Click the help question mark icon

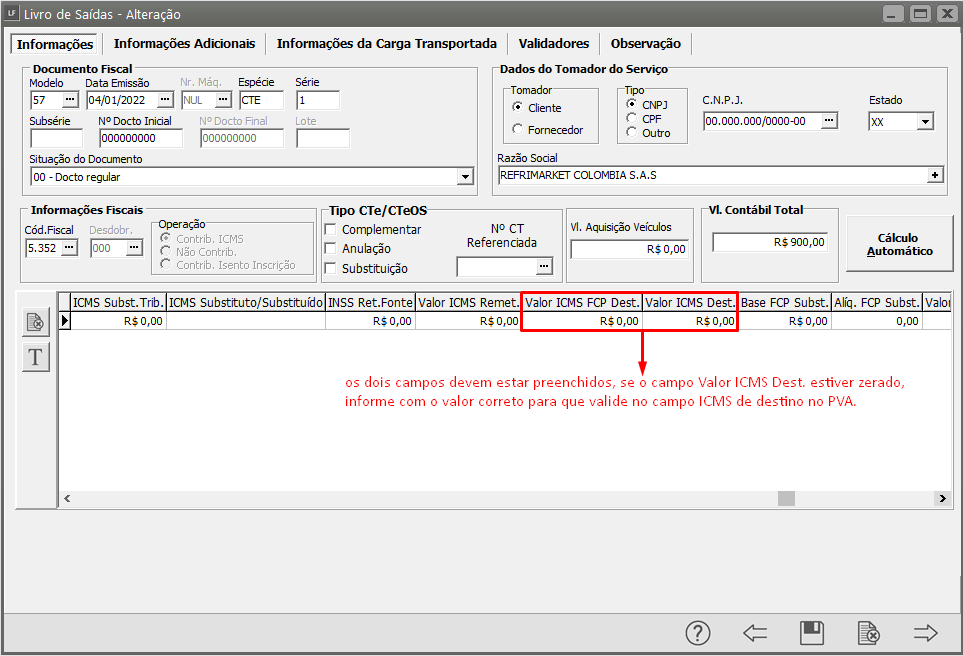697,633
